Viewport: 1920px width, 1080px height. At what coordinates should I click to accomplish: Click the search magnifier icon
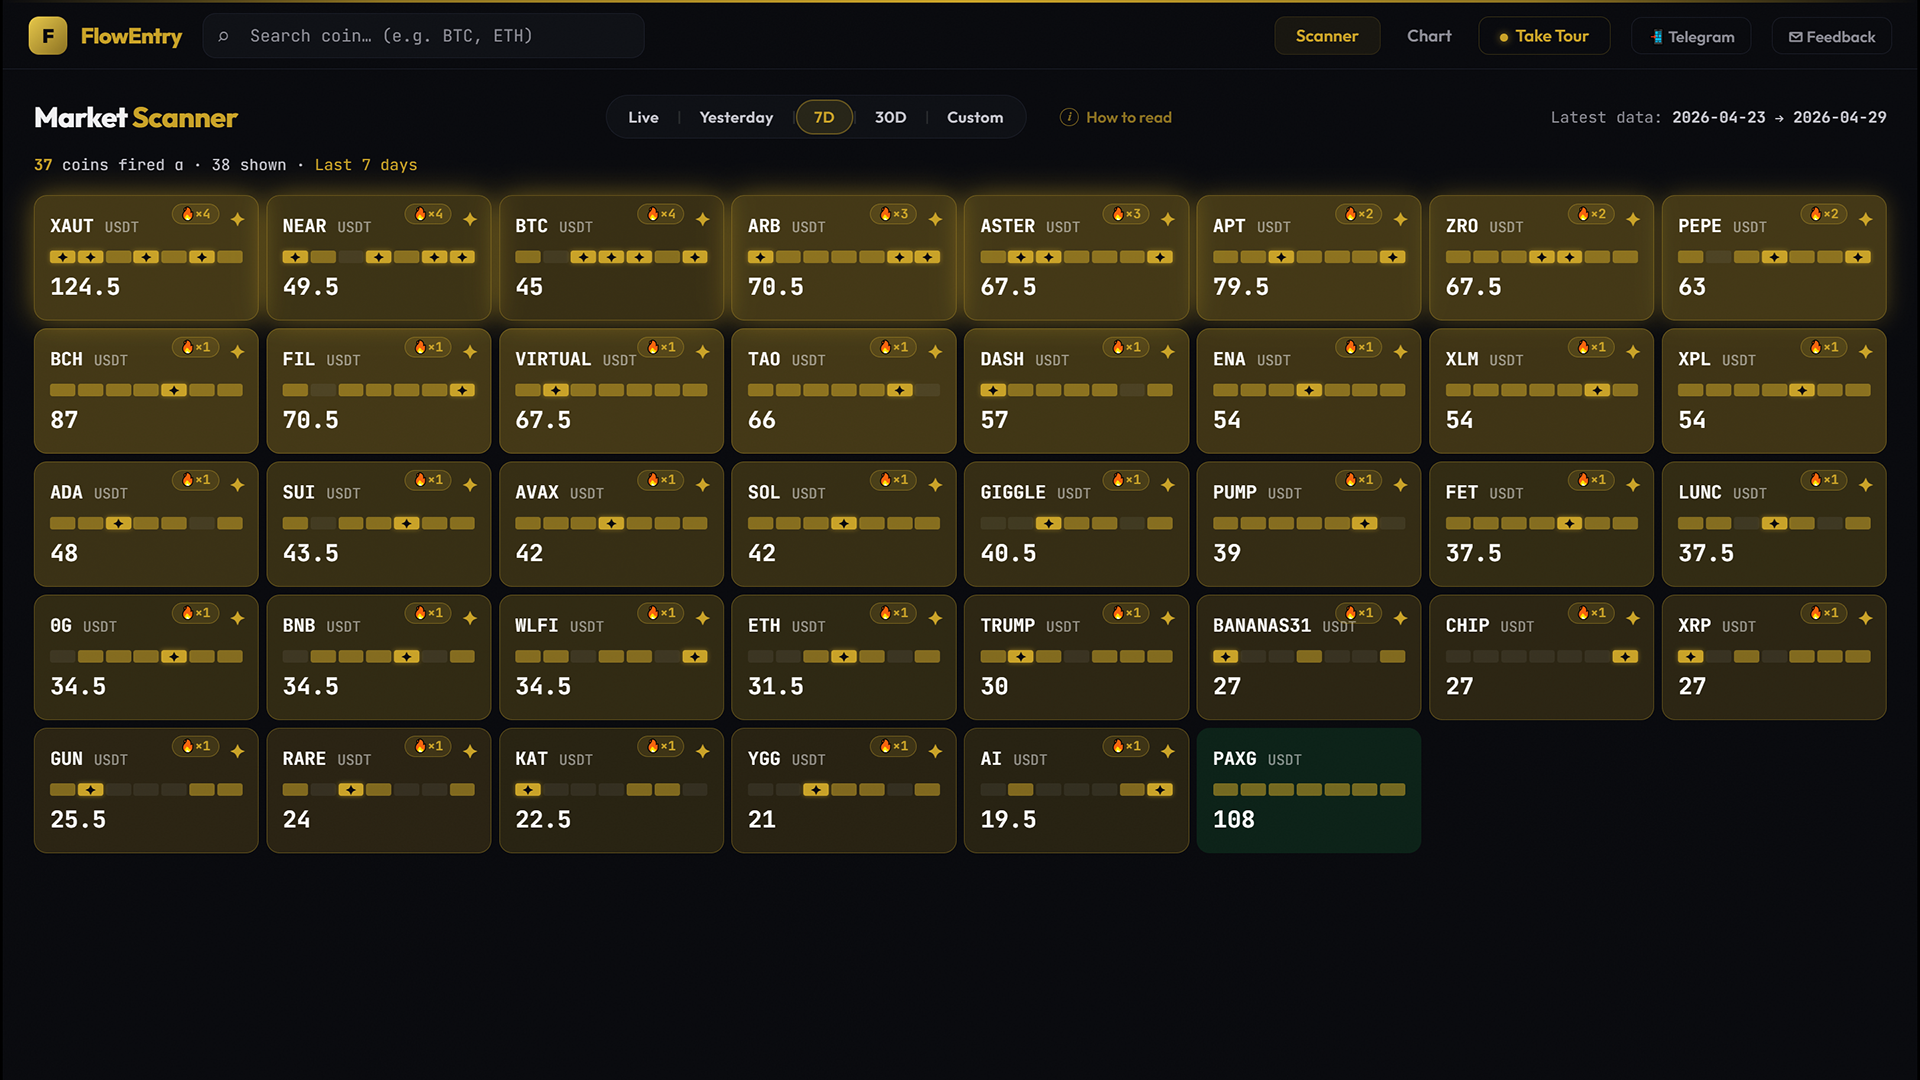pyautogui.click(x=223, y=36)
